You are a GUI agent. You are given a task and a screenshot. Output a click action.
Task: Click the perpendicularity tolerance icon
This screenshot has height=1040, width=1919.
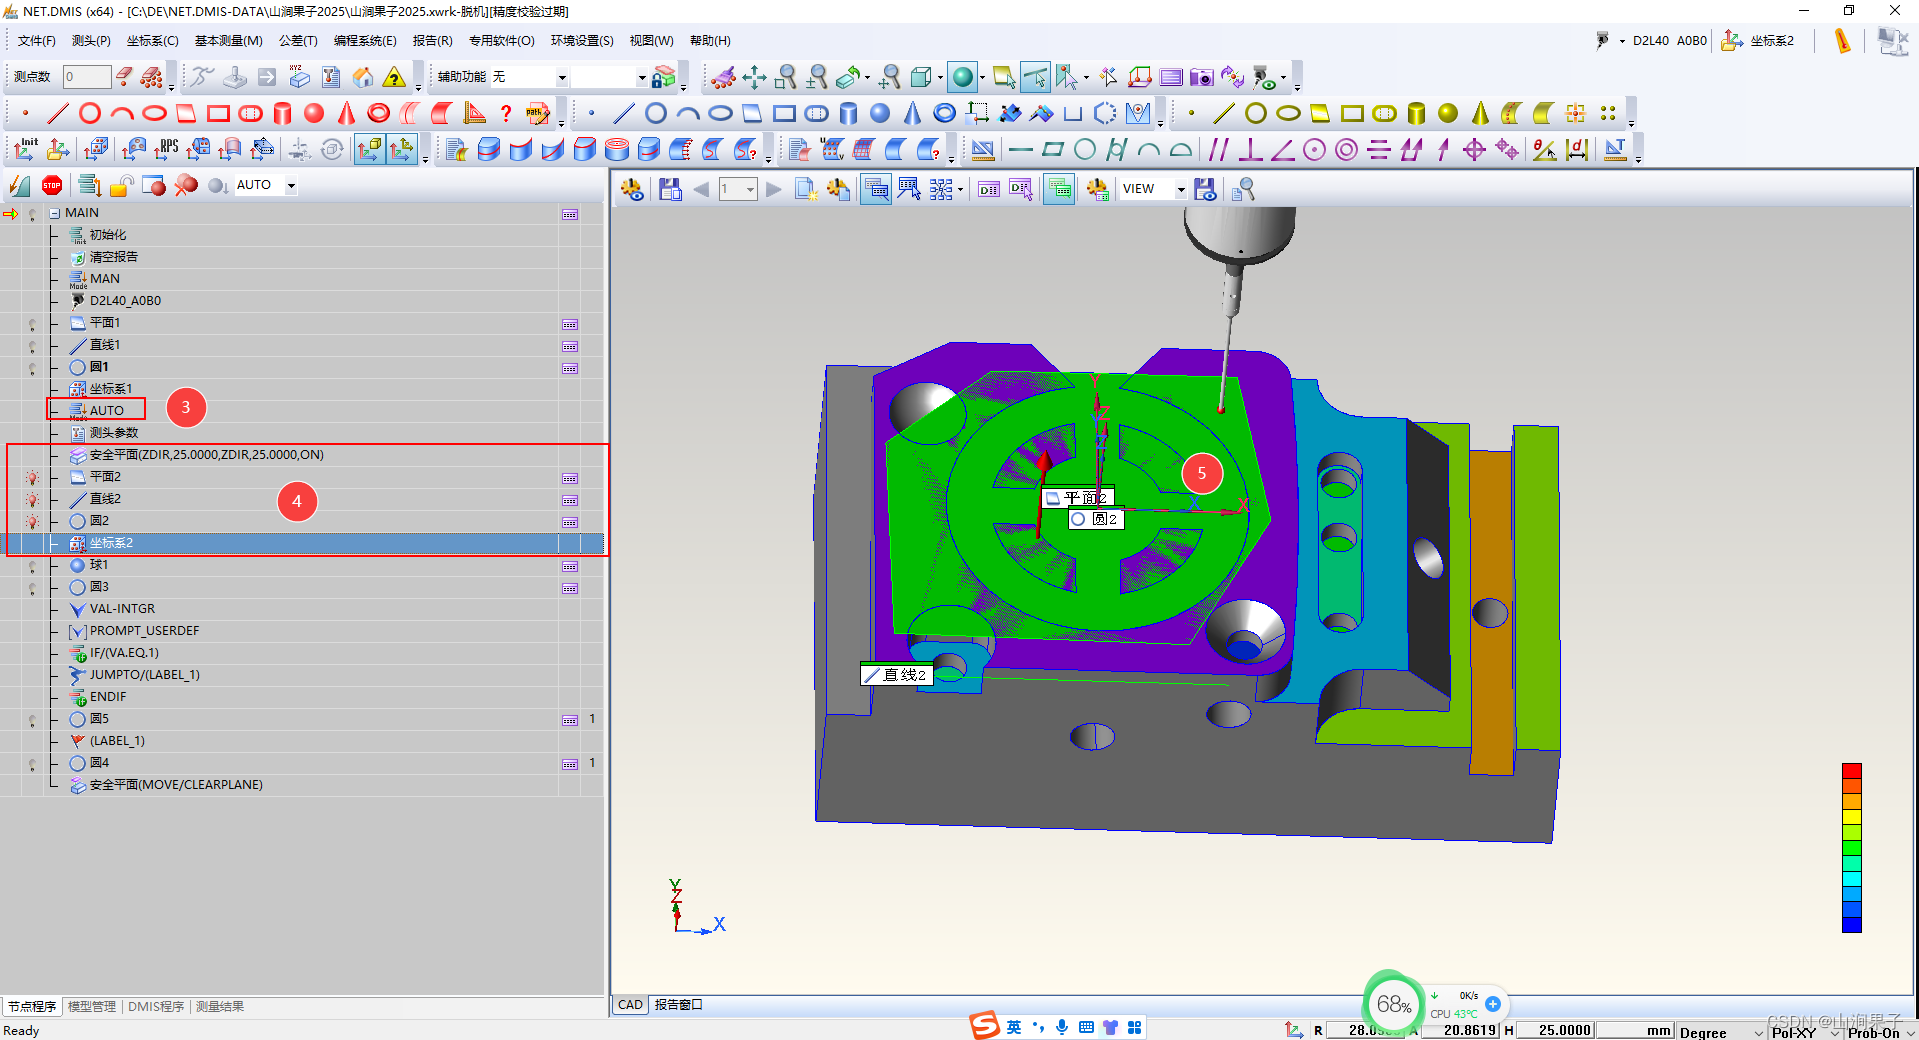[1250, 149]
